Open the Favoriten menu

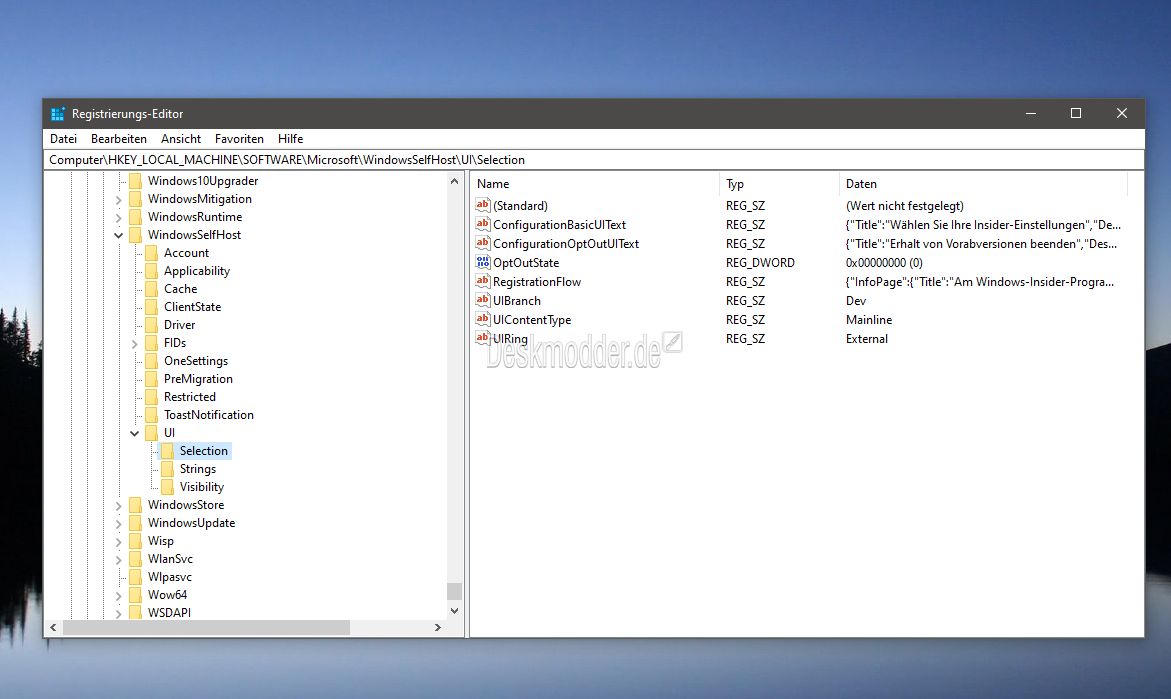click(239, 139)
